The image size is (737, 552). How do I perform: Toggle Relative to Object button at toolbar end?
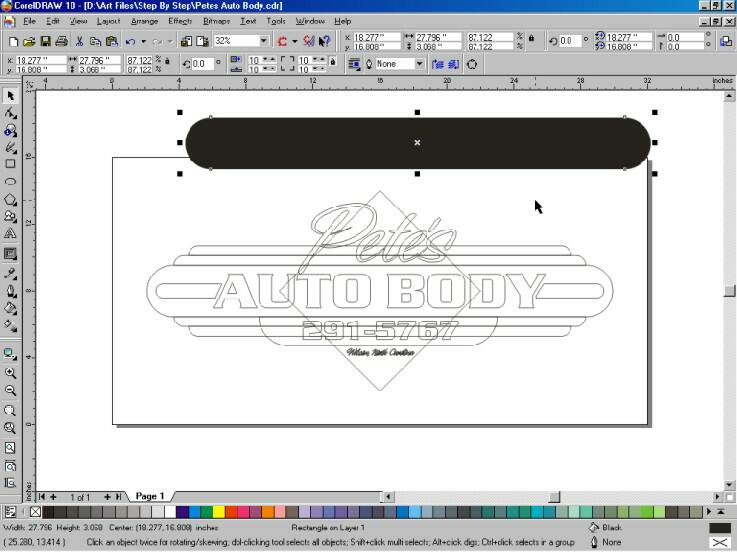coord(725,41)
